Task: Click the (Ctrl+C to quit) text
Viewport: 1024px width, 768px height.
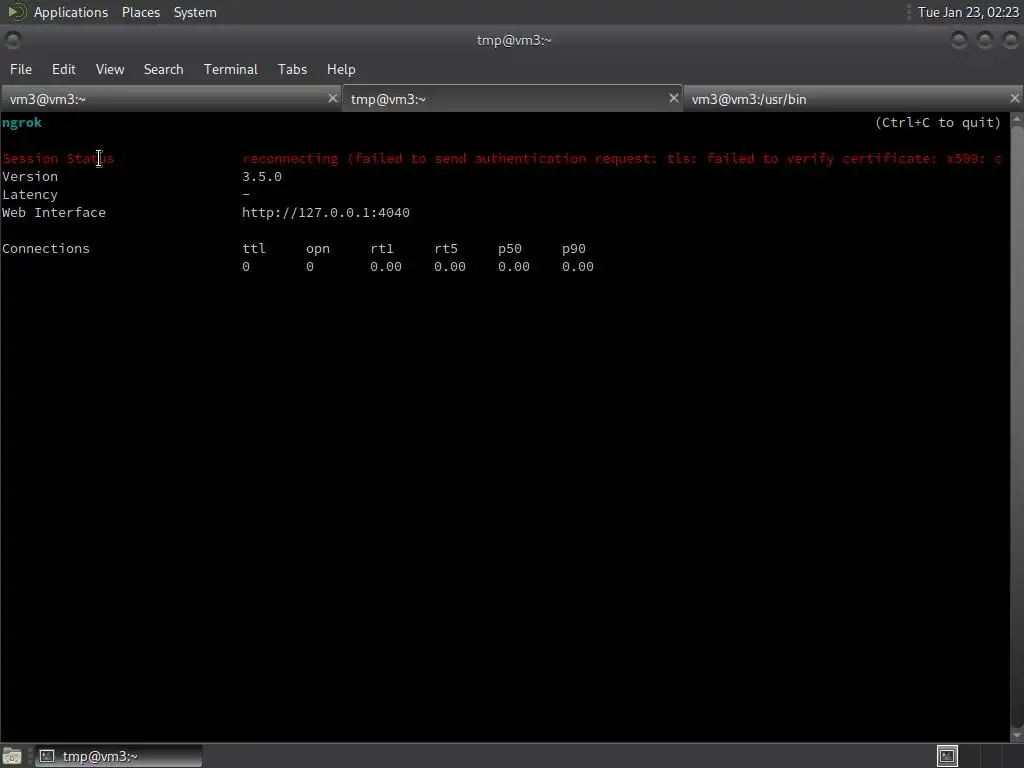Action: click(938, 123)
